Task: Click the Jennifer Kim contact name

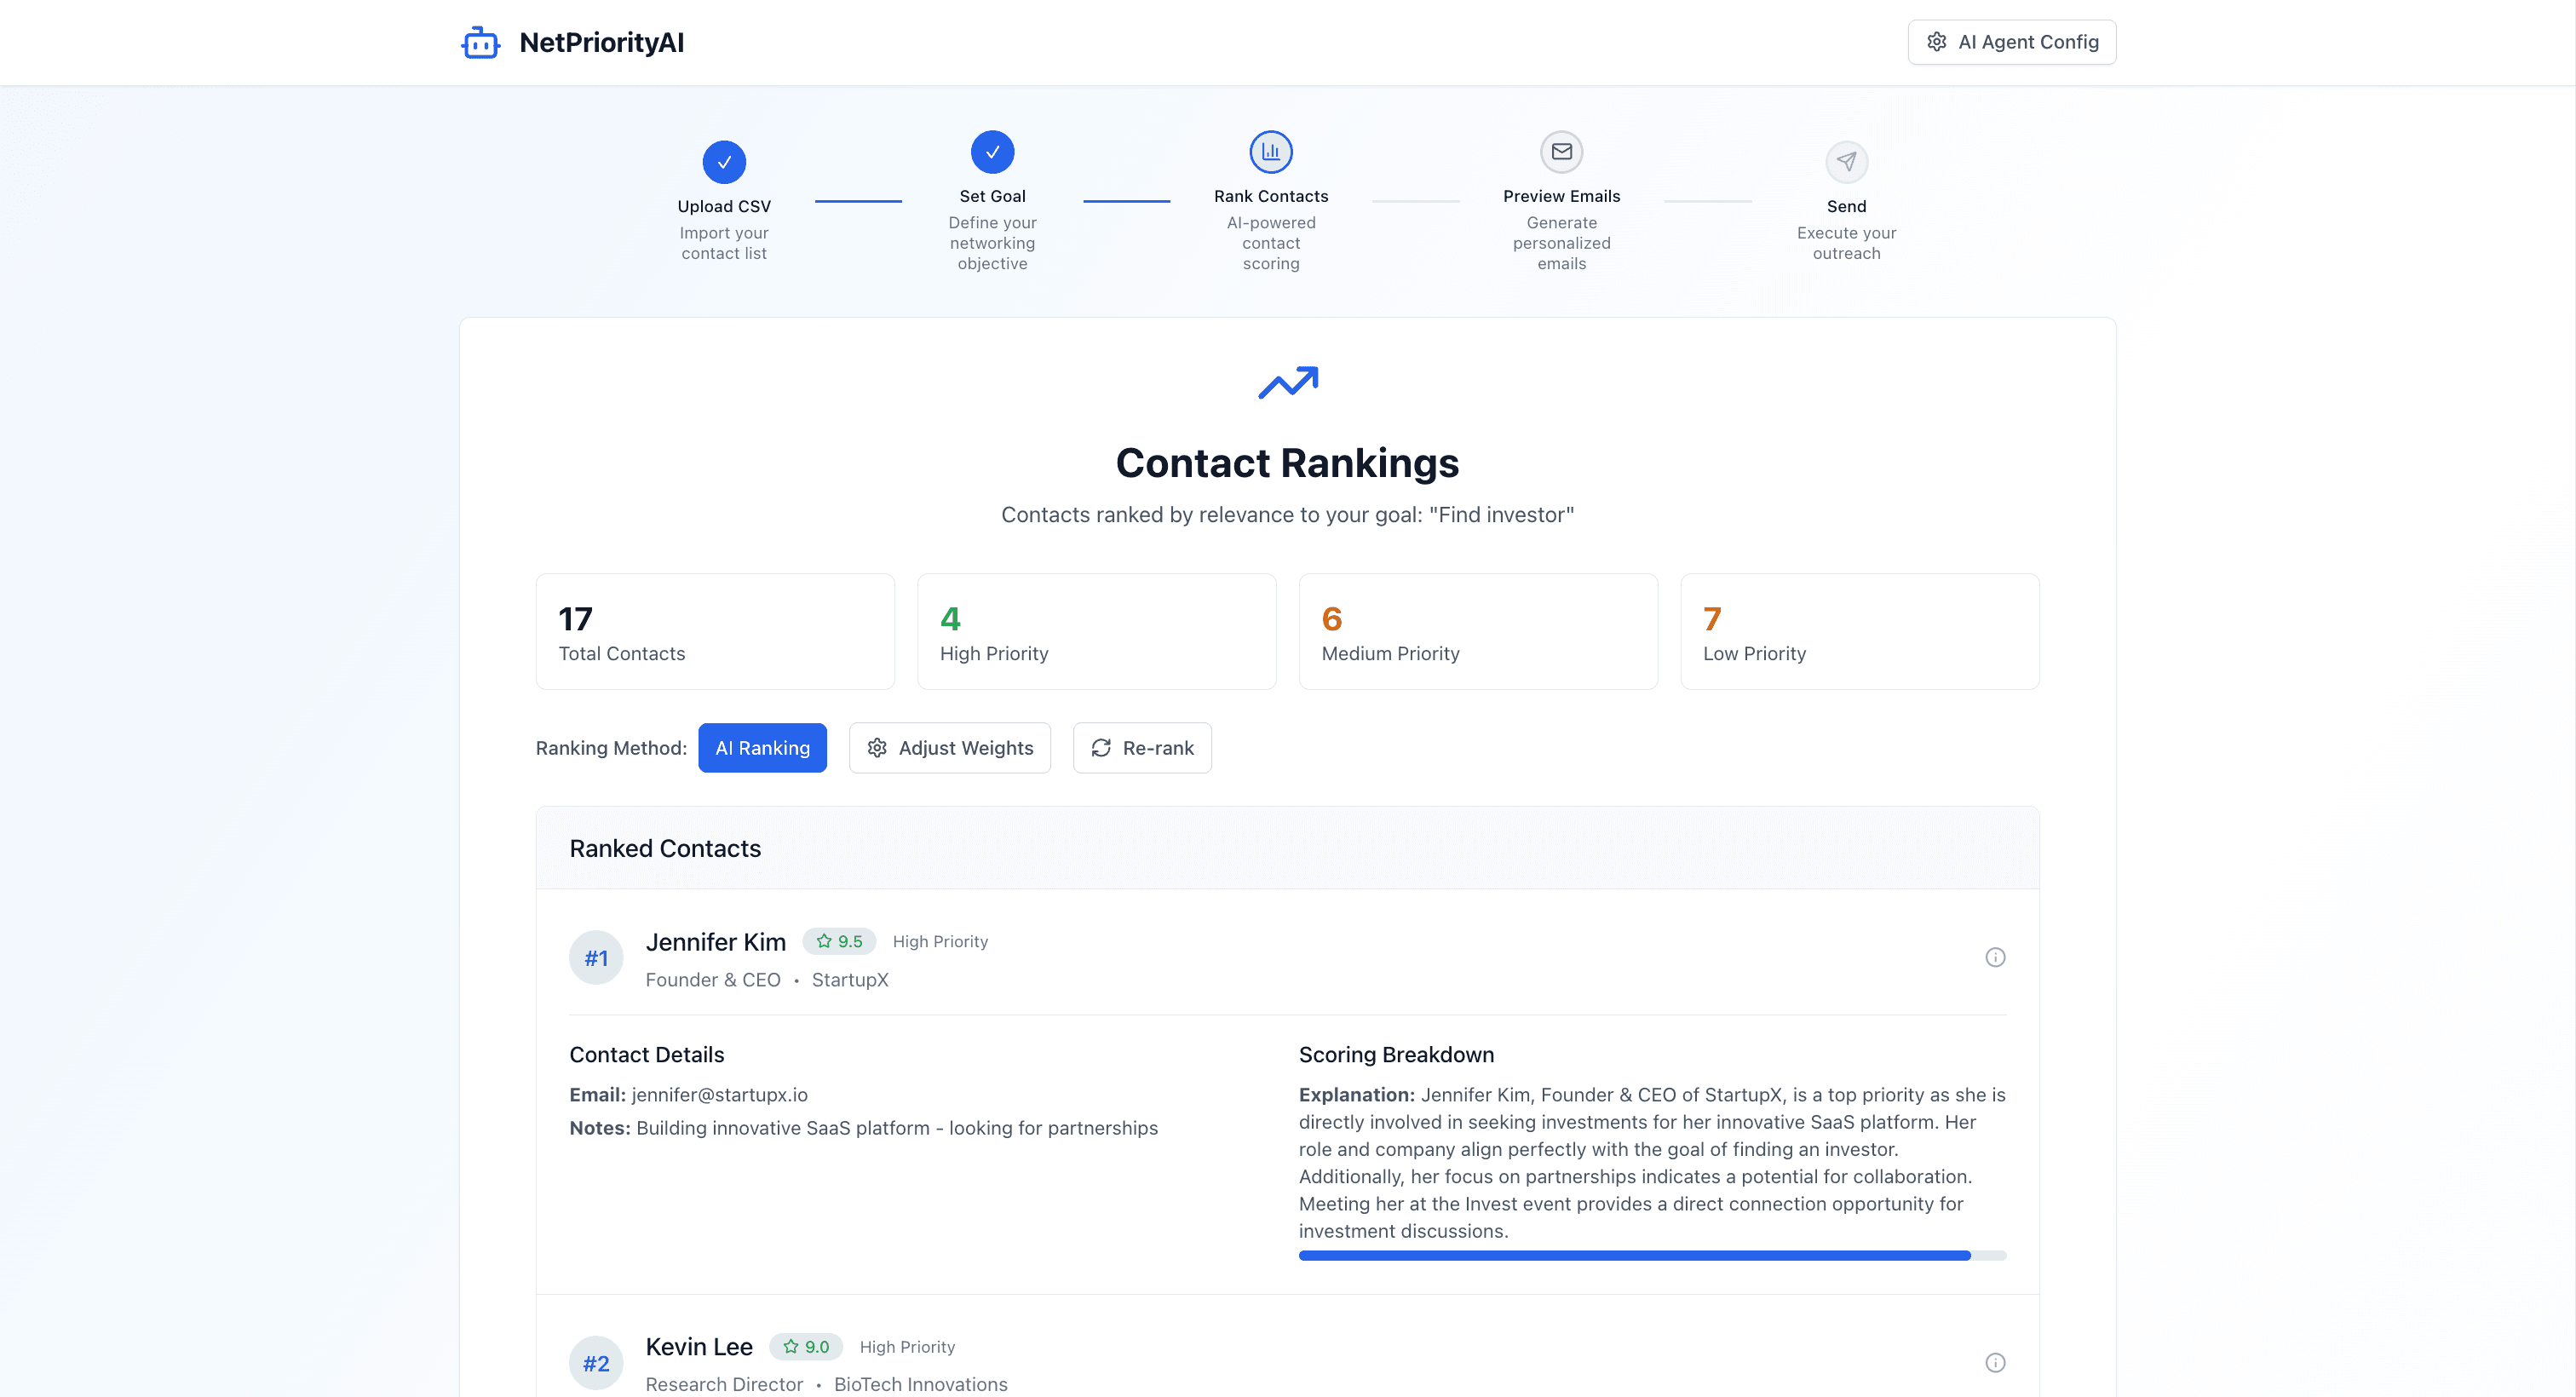Action: (716, 942)
